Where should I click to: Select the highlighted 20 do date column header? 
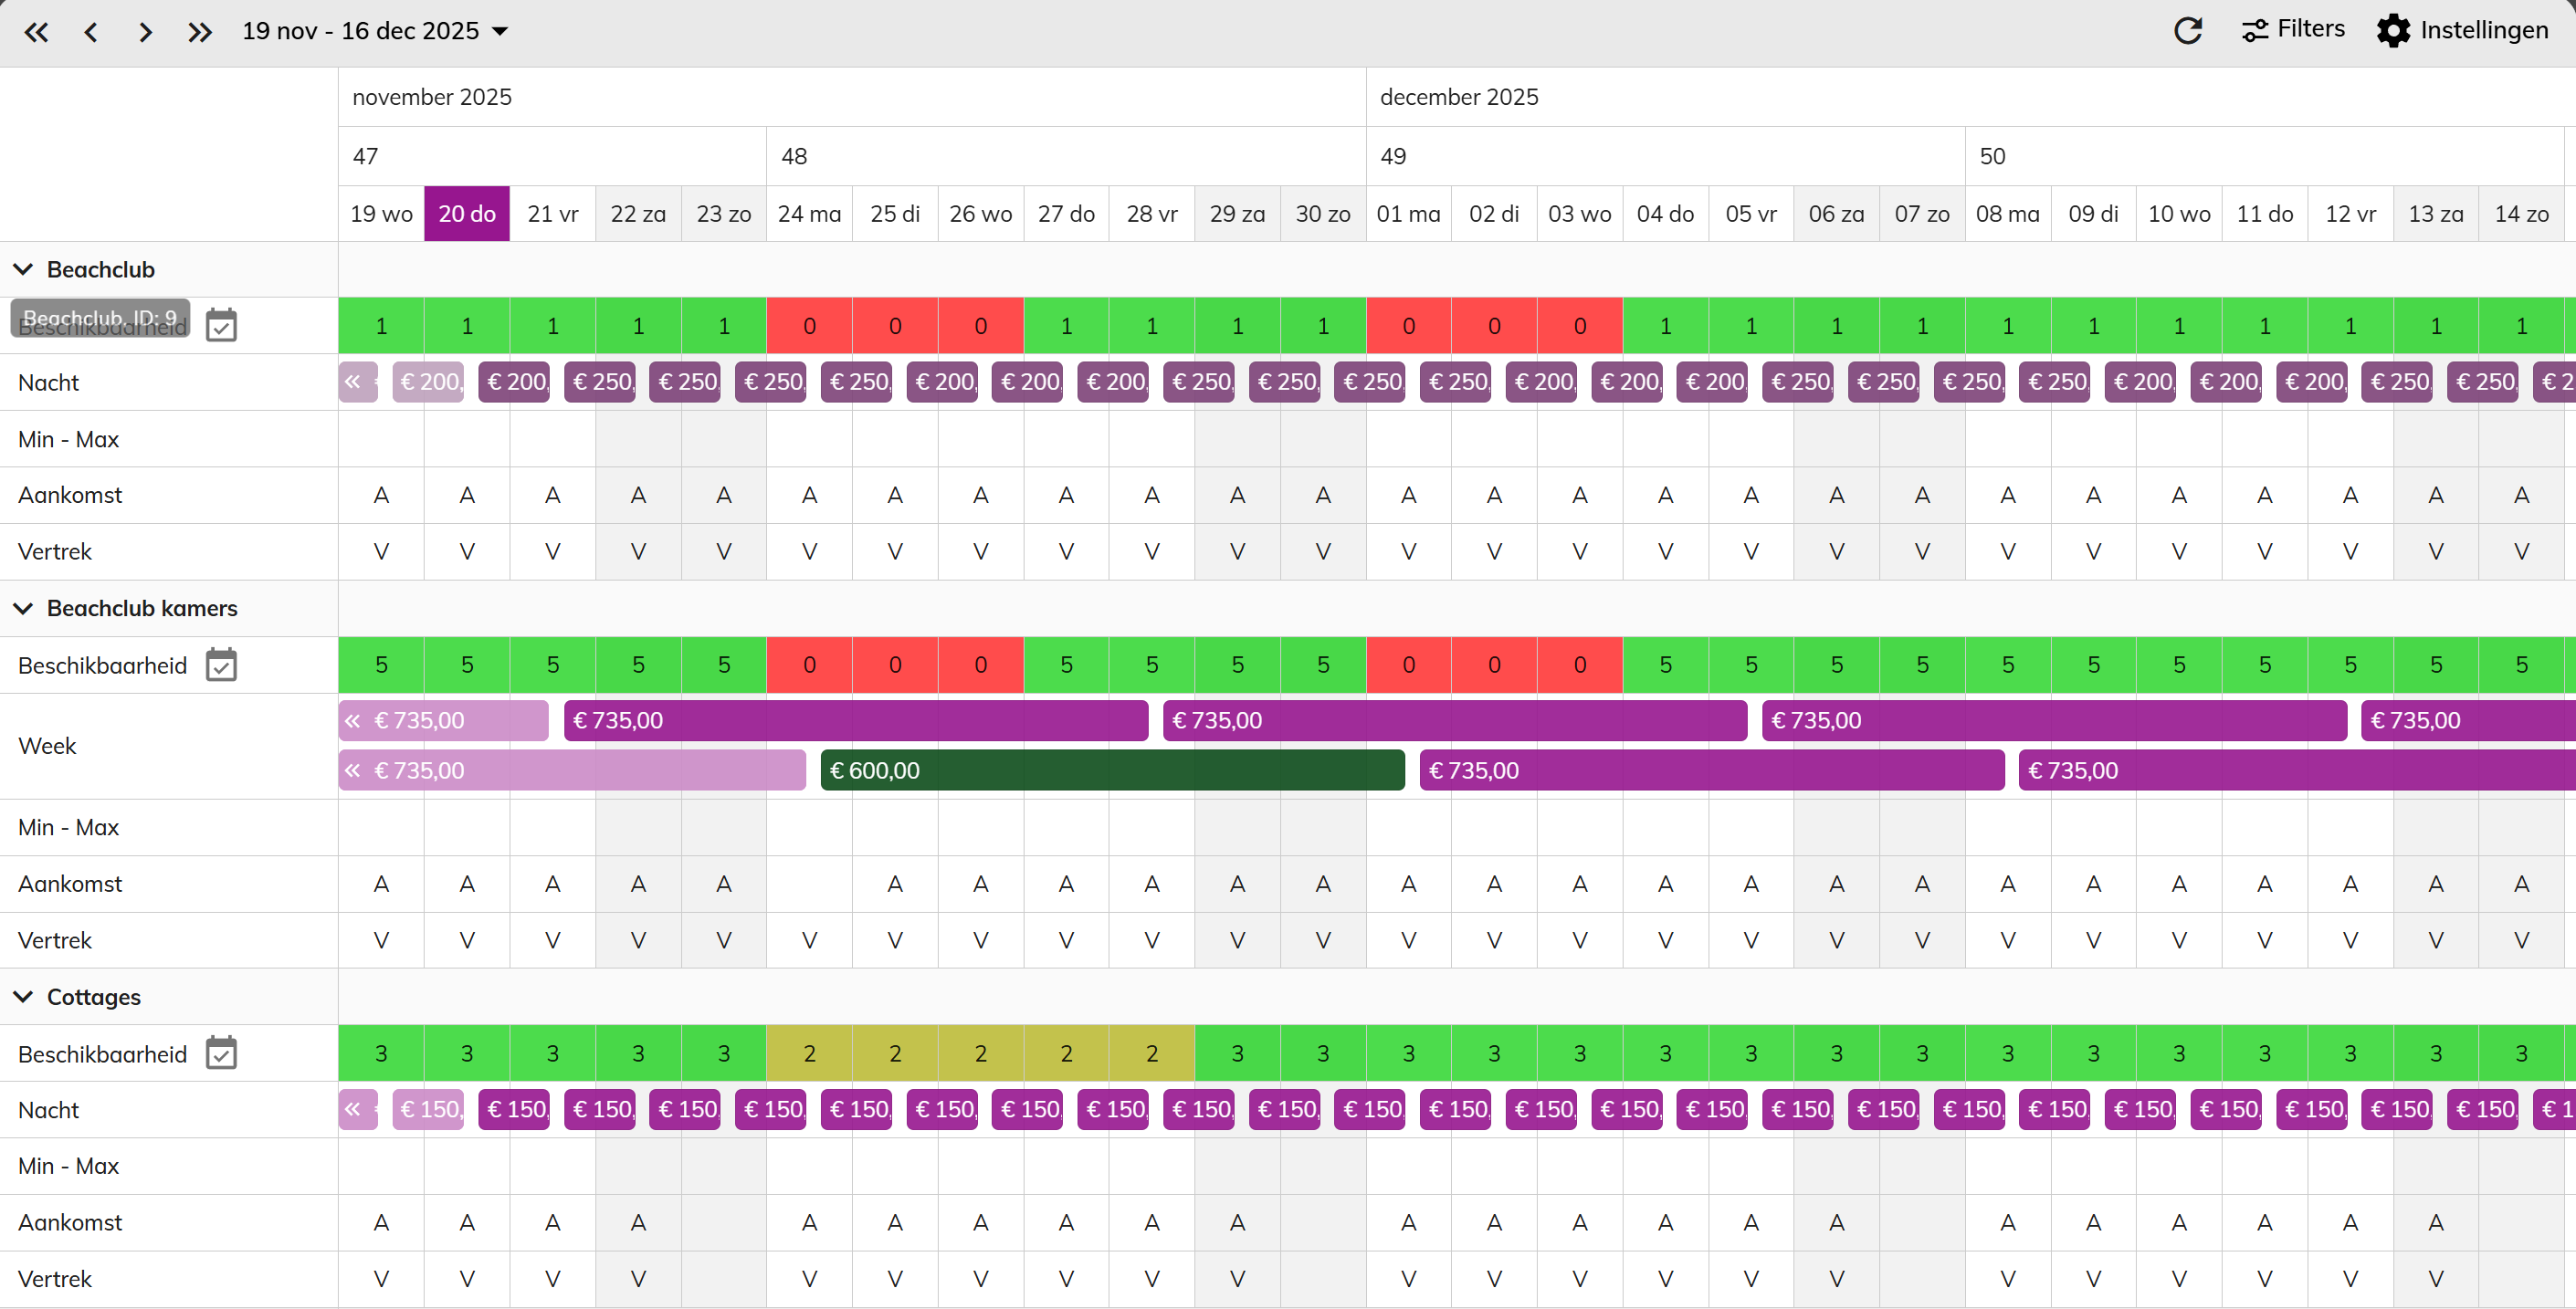coord(467,214)
